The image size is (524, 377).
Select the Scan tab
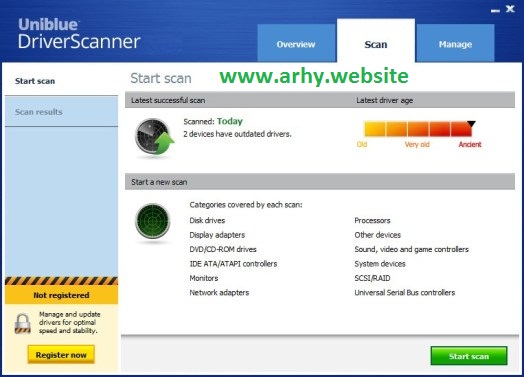click(x=376, y=41)
